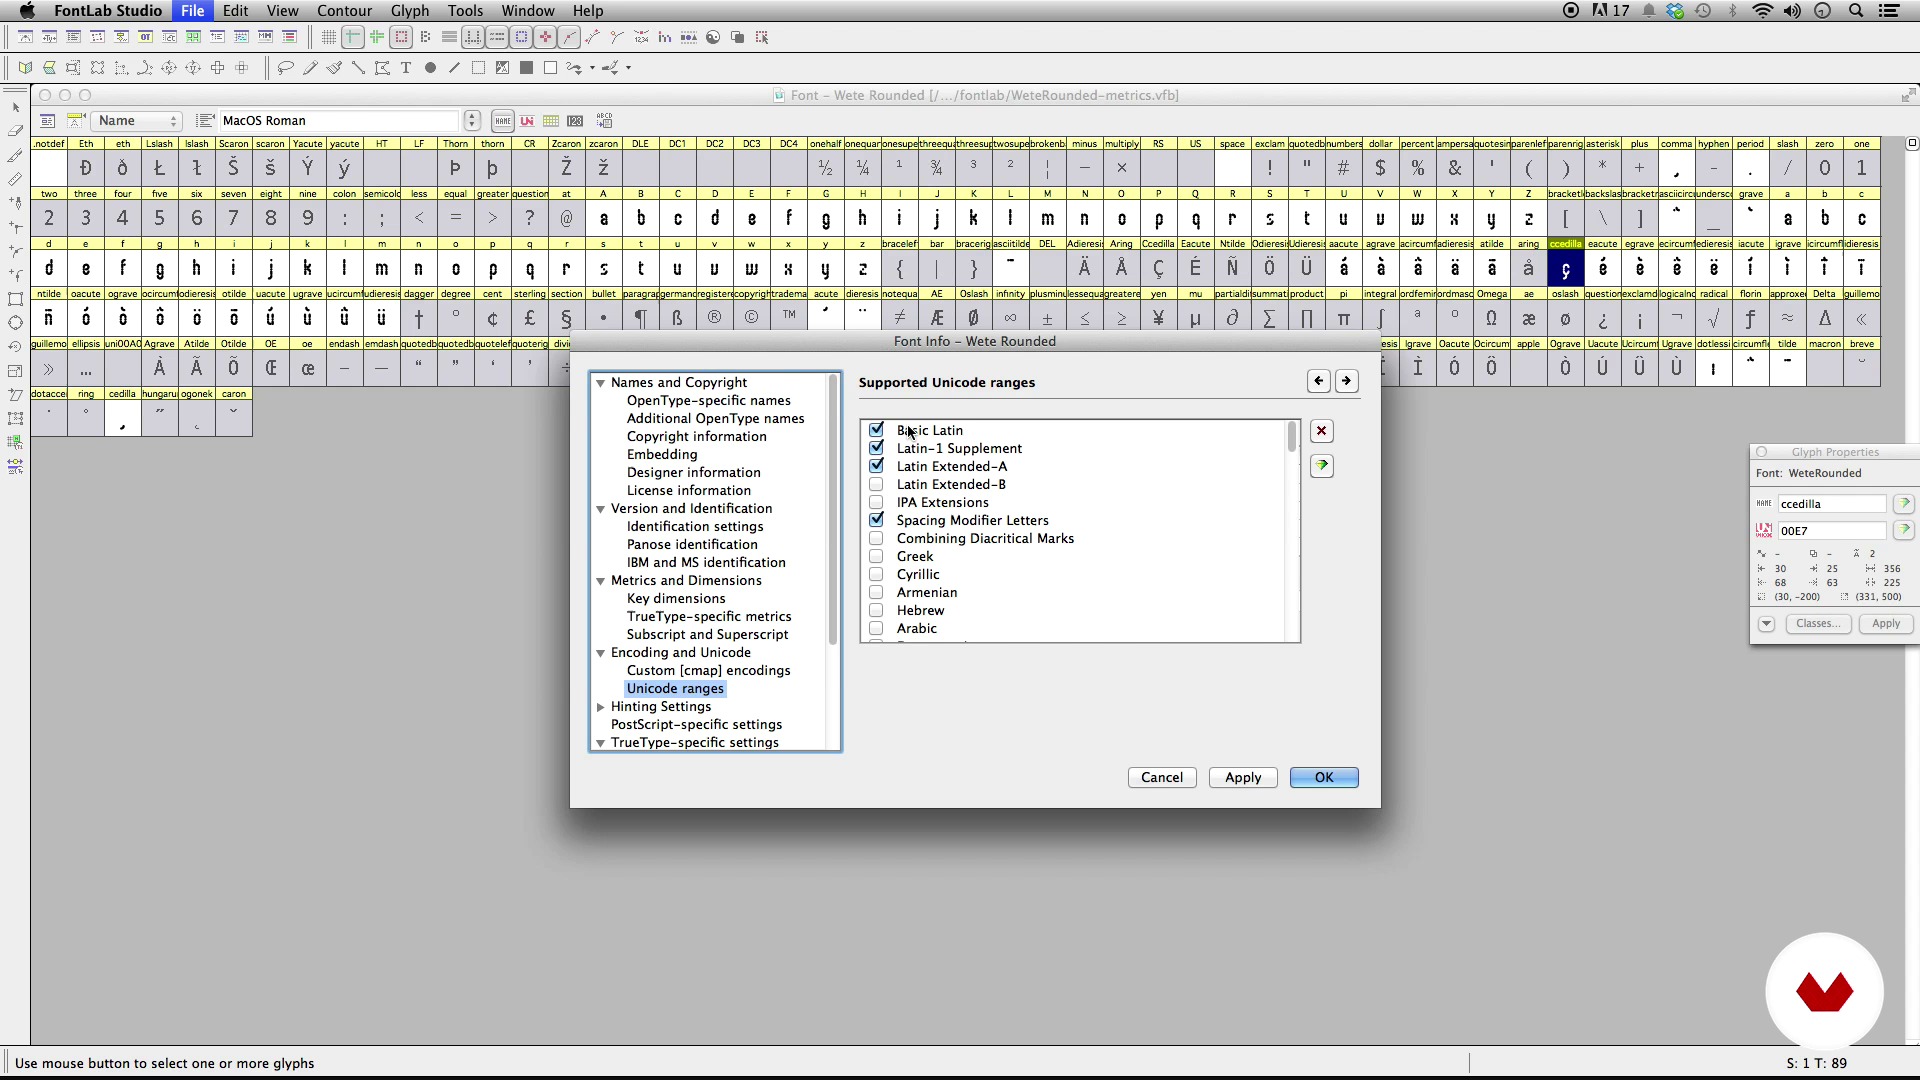Viewport: 1920px width, 1080px height.
Task: Click the lasso selection tool icon
Action: pos(286,68)
